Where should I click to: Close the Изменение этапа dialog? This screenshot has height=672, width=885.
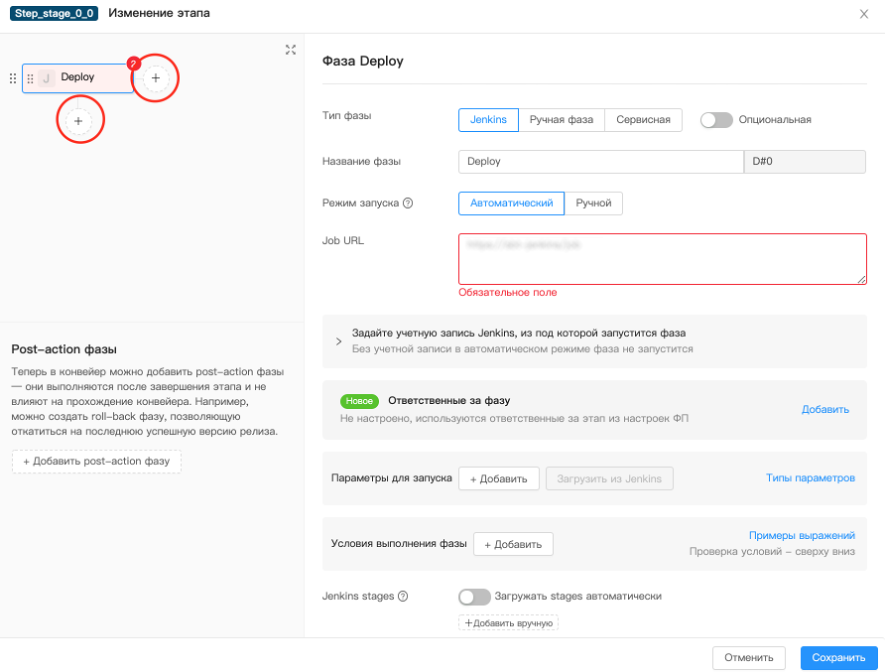[x=864, y=14]
